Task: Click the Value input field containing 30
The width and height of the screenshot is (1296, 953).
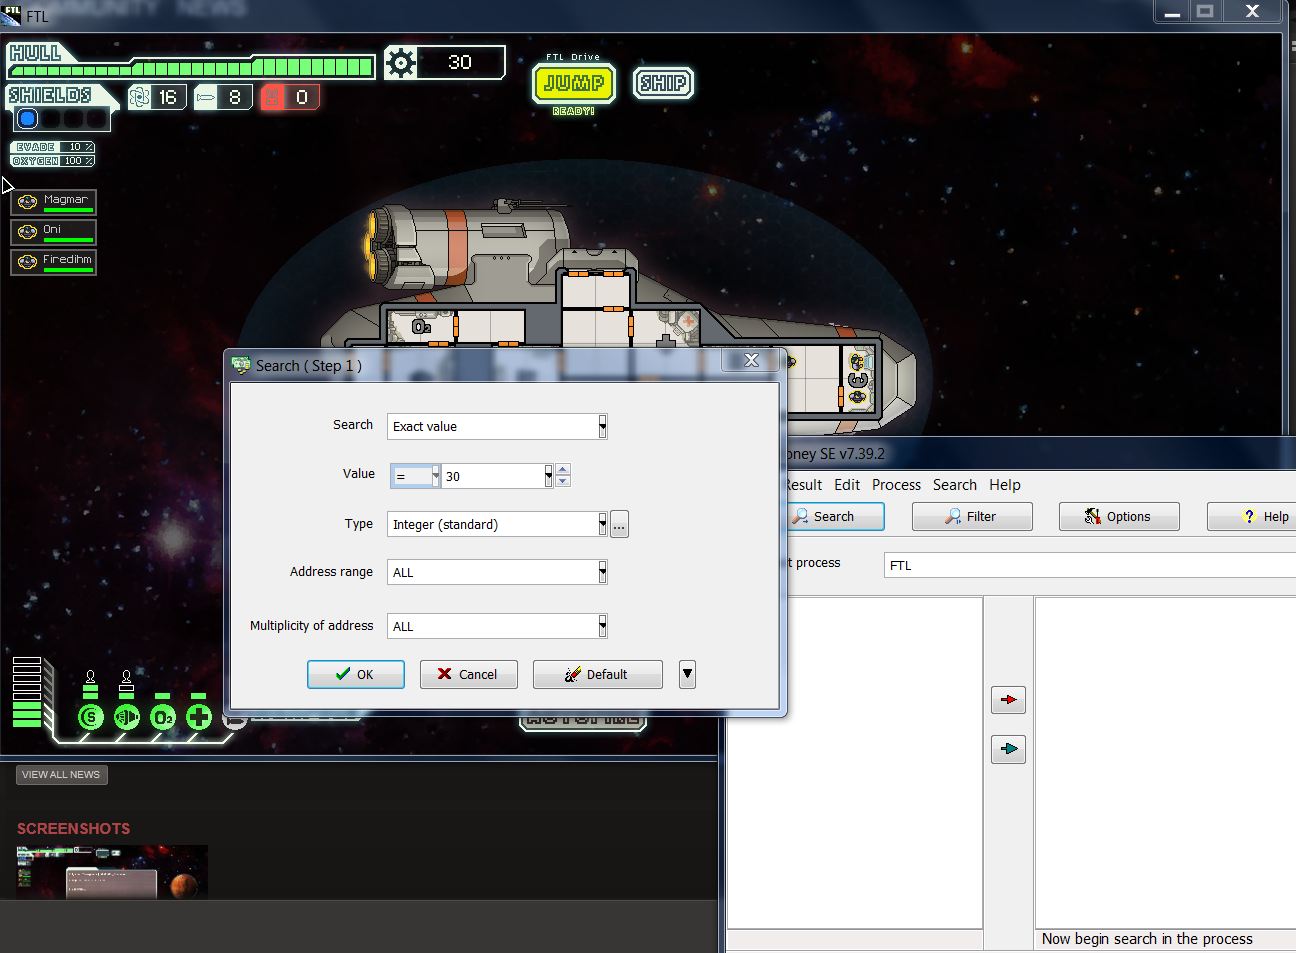Action: (x=493, y=476)
